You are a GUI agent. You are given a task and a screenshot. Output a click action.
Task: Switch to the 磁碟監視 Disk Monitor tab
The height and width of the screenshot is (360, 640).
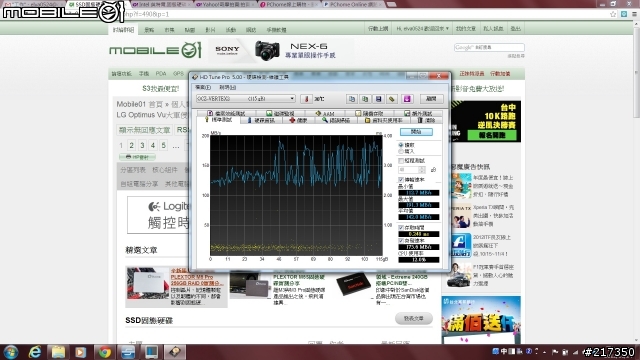coord(281,113)
